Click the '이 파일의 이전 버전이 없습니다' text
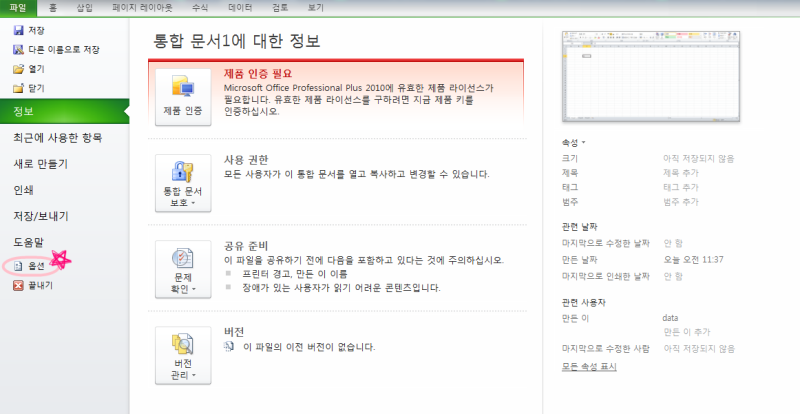Screen dimensions: 800x414 point(309,347)
